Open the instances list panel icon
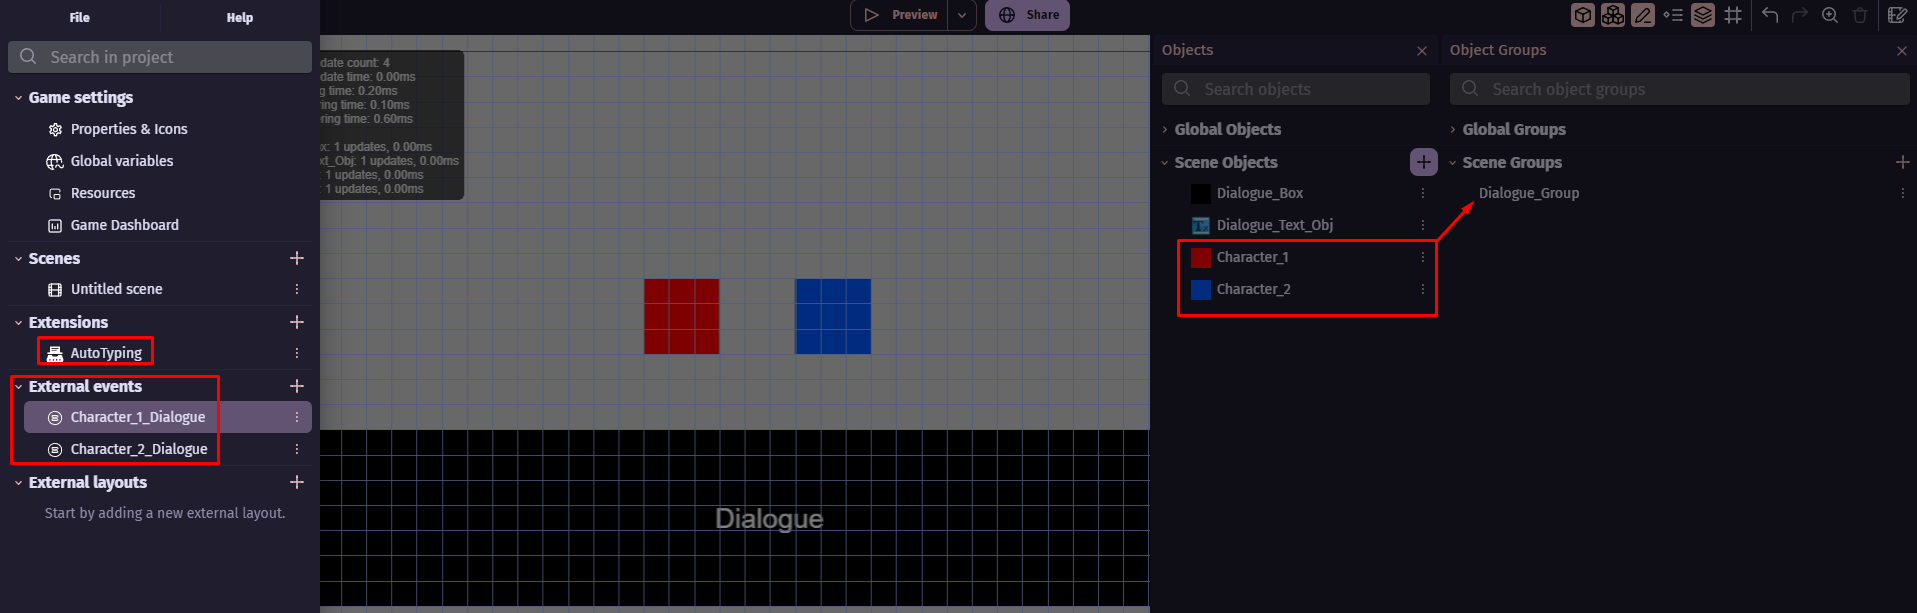Viewport: 1917px width, 613px height. (1673, 15)
